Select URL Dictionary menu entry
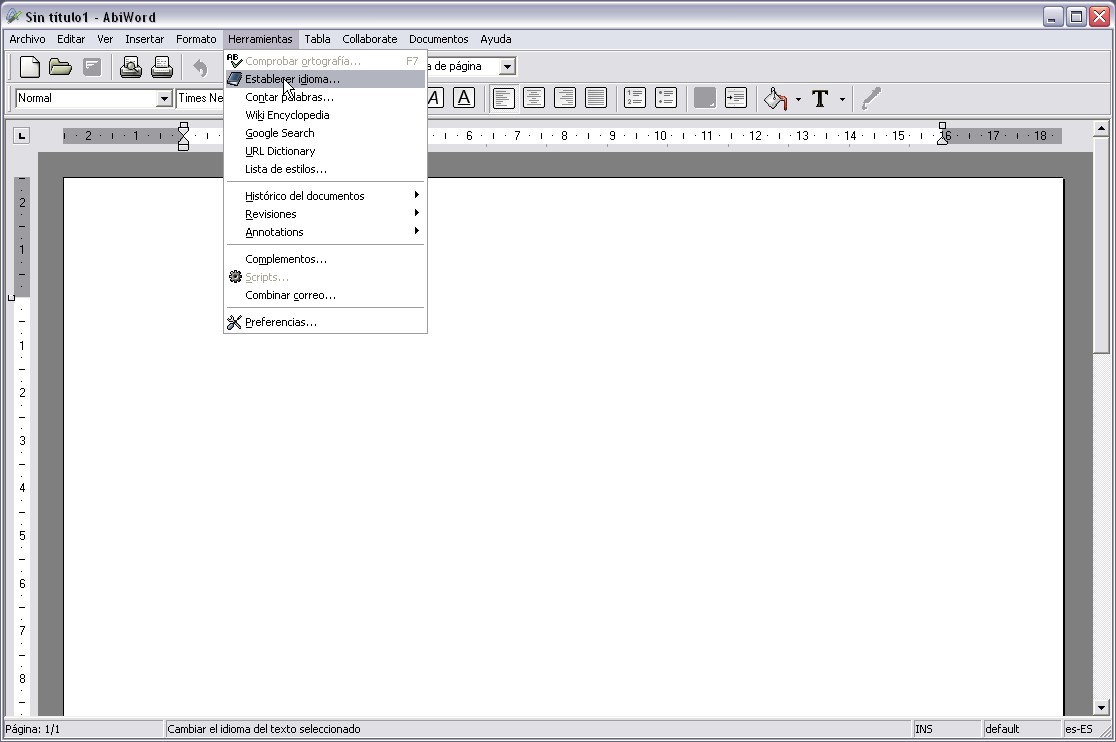 (325, 151)
